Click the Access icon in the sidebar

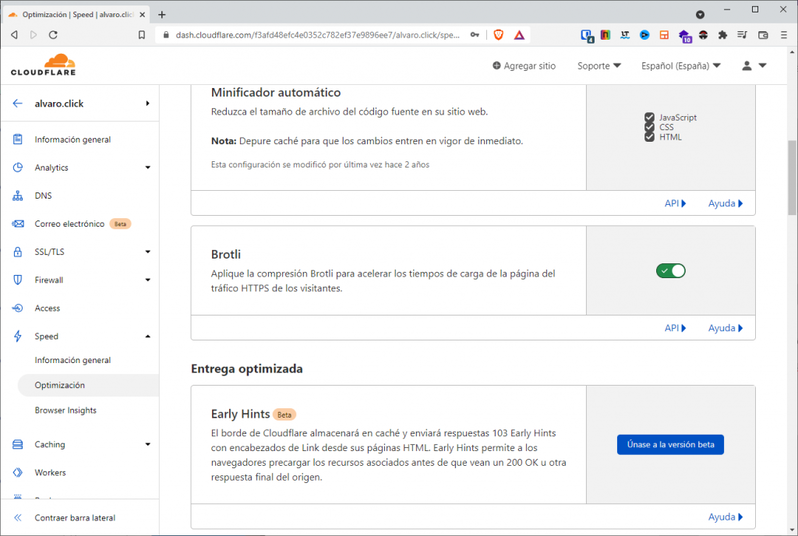point(17,308)
